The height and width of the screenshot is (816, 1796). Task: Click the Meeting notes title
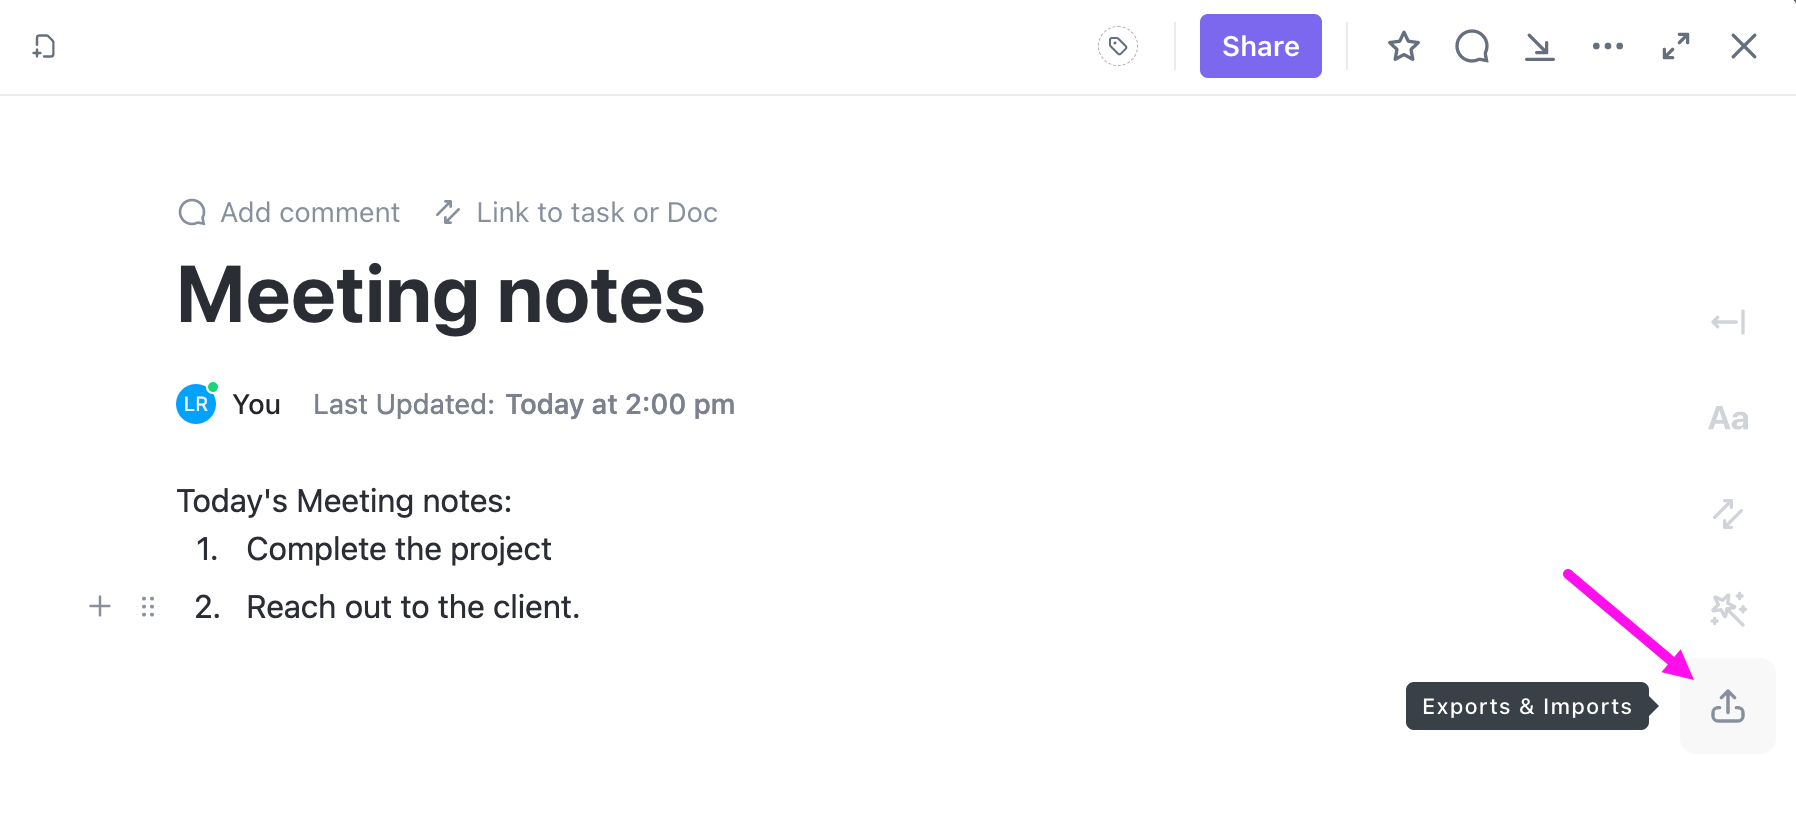[x=441, y=295]
